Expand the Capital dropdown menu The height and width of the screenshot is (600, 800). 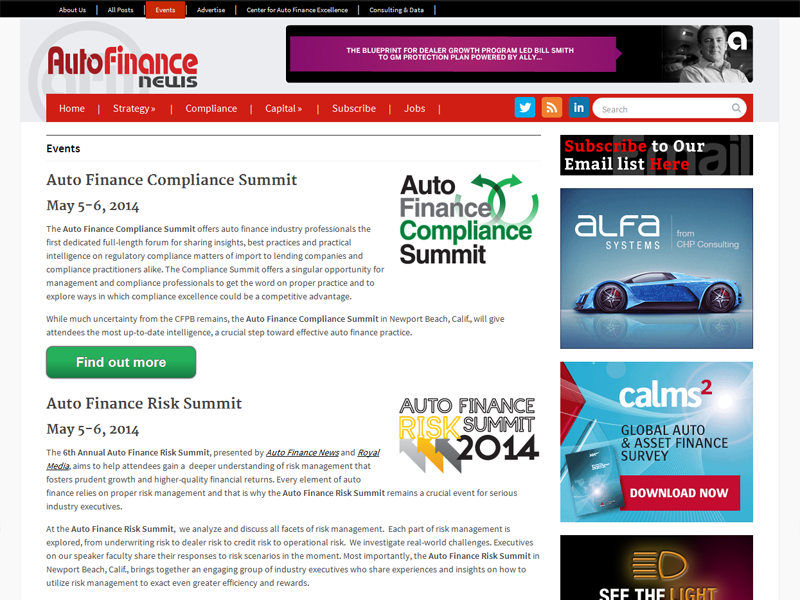click(284, 108)
